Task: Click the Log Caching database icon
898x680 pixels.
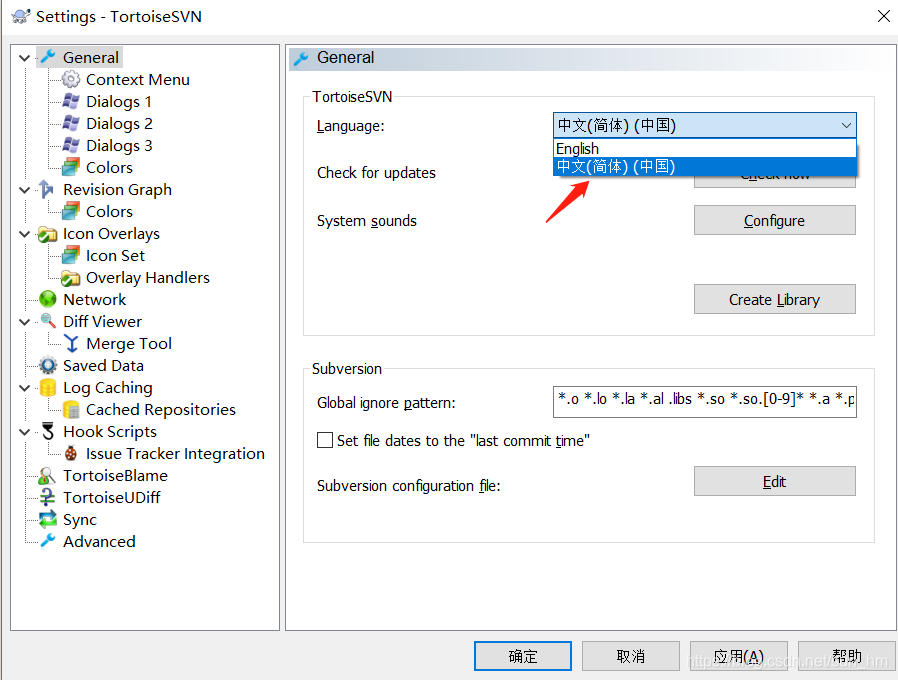Action: pos(48,388)
